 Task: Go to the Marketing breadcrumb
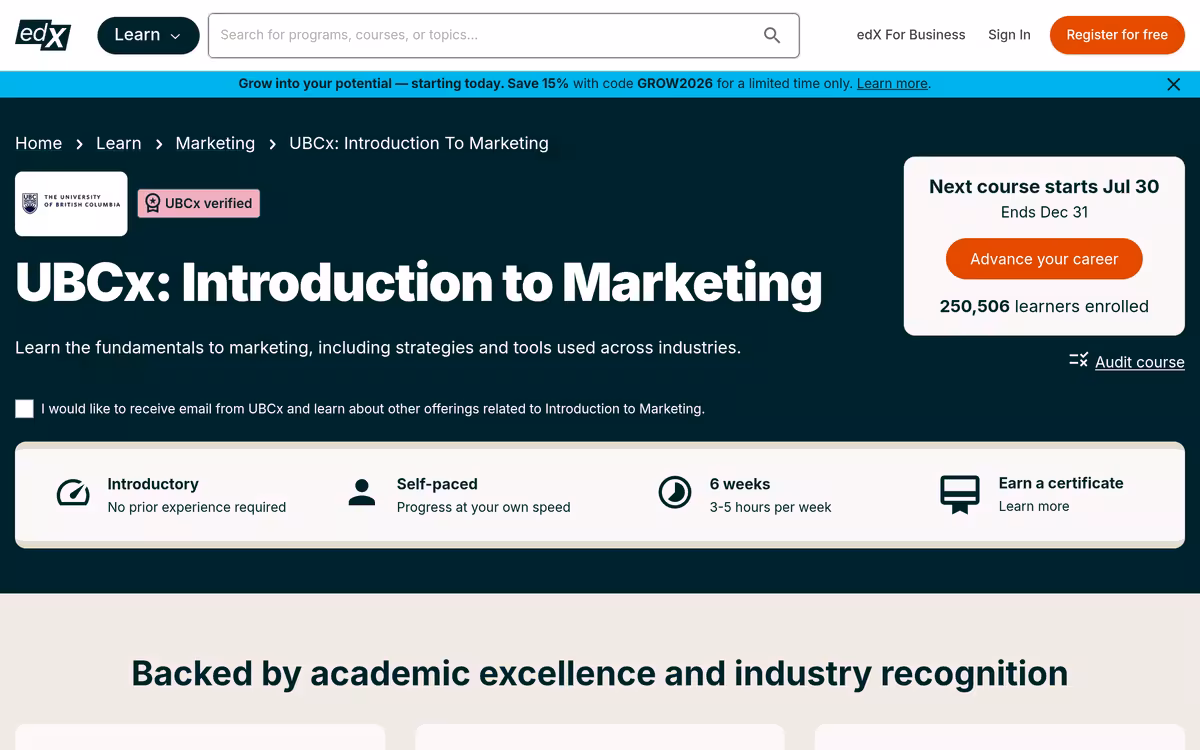pos(215,143)
